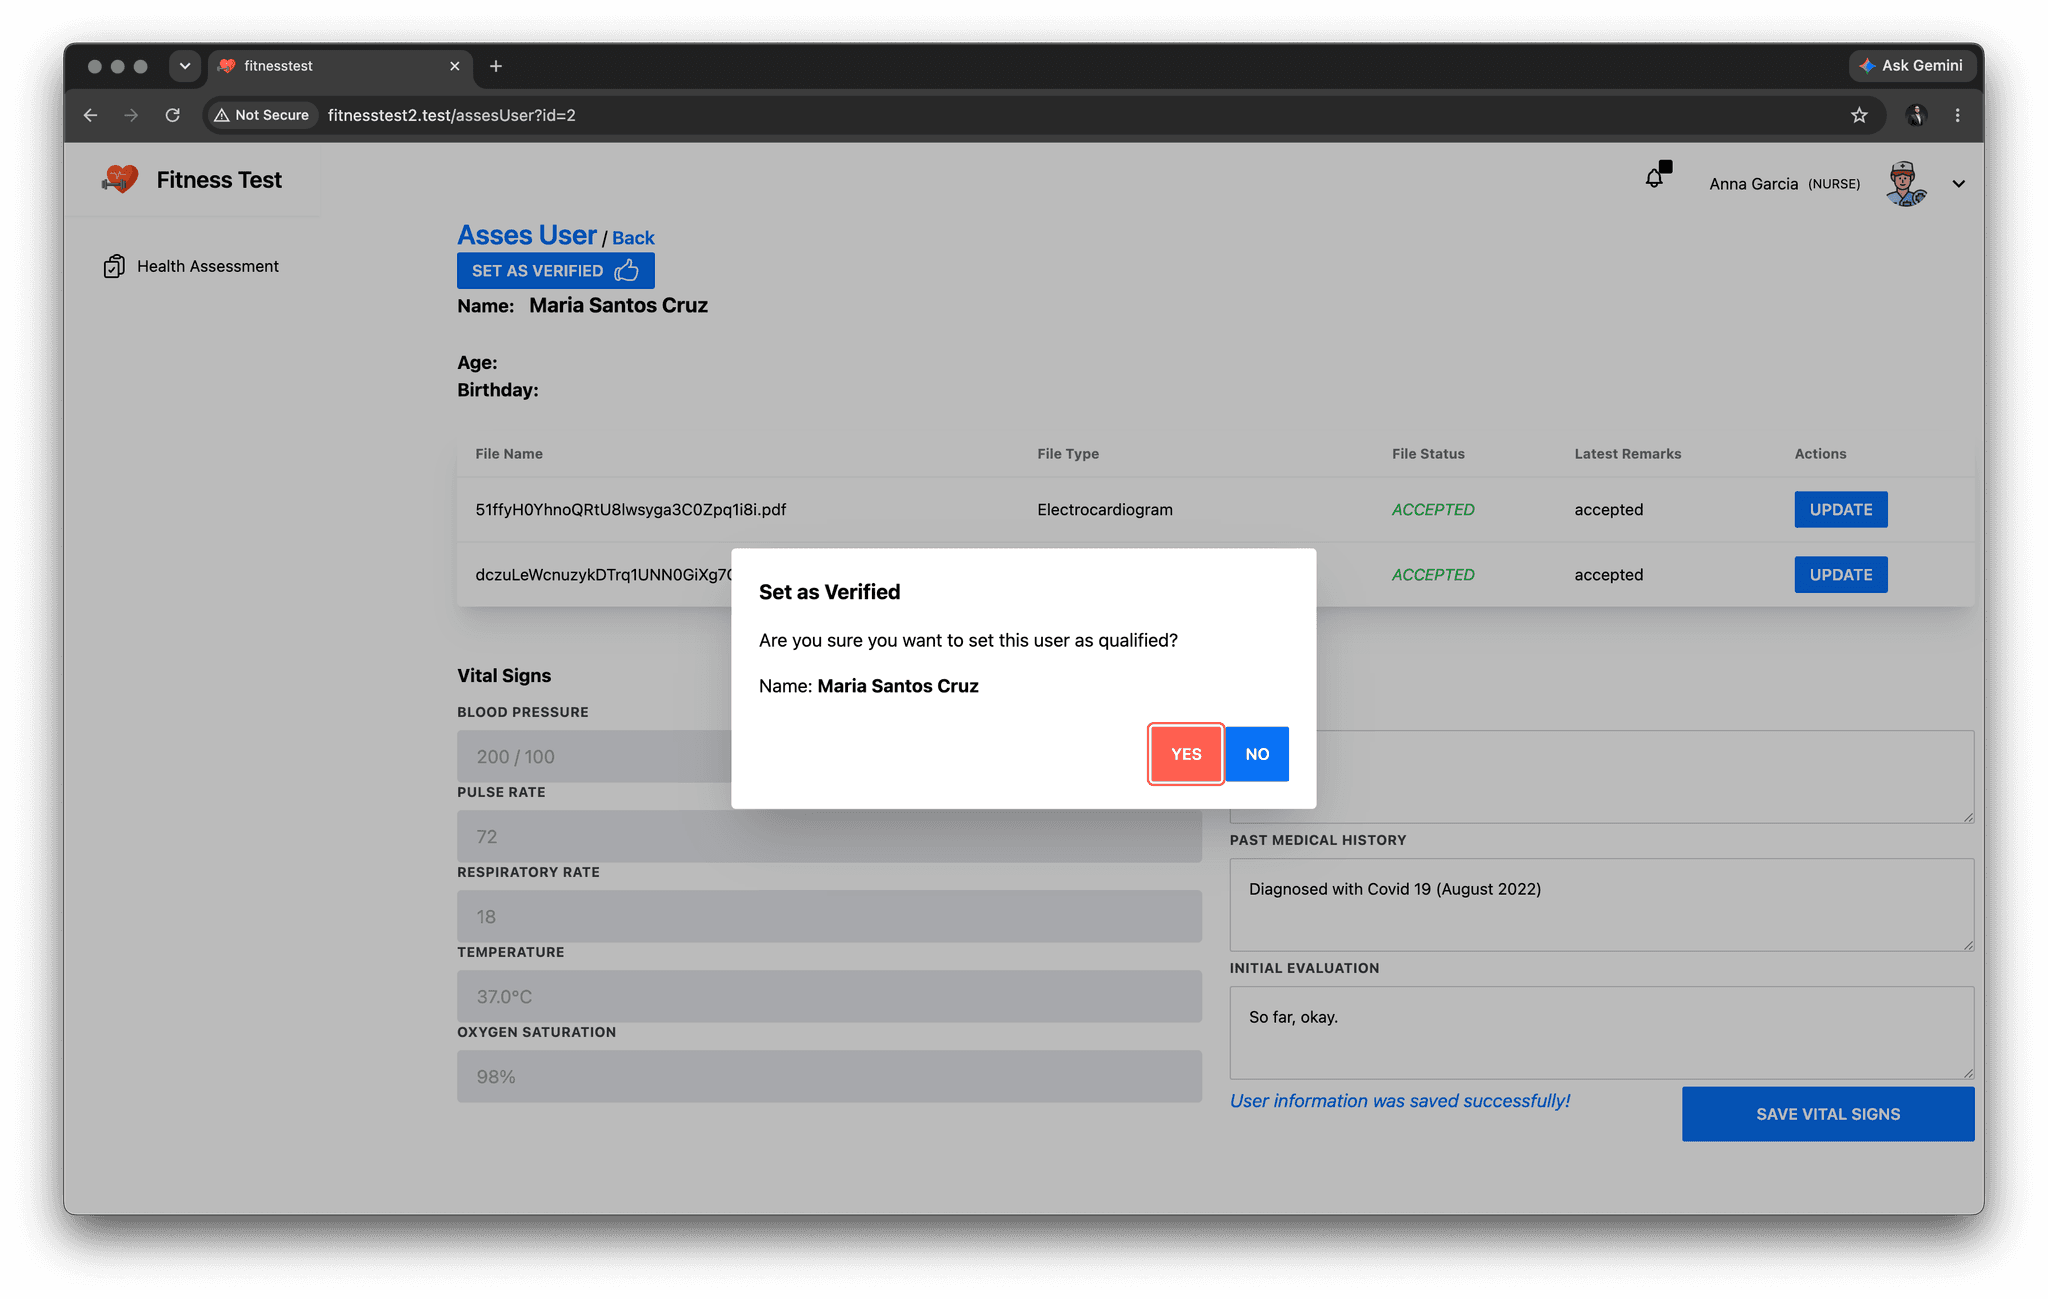The width and height of the screenshot is (2048, 1299).
Task: Click the Ask Gemini button
Action: [1911, 66]
